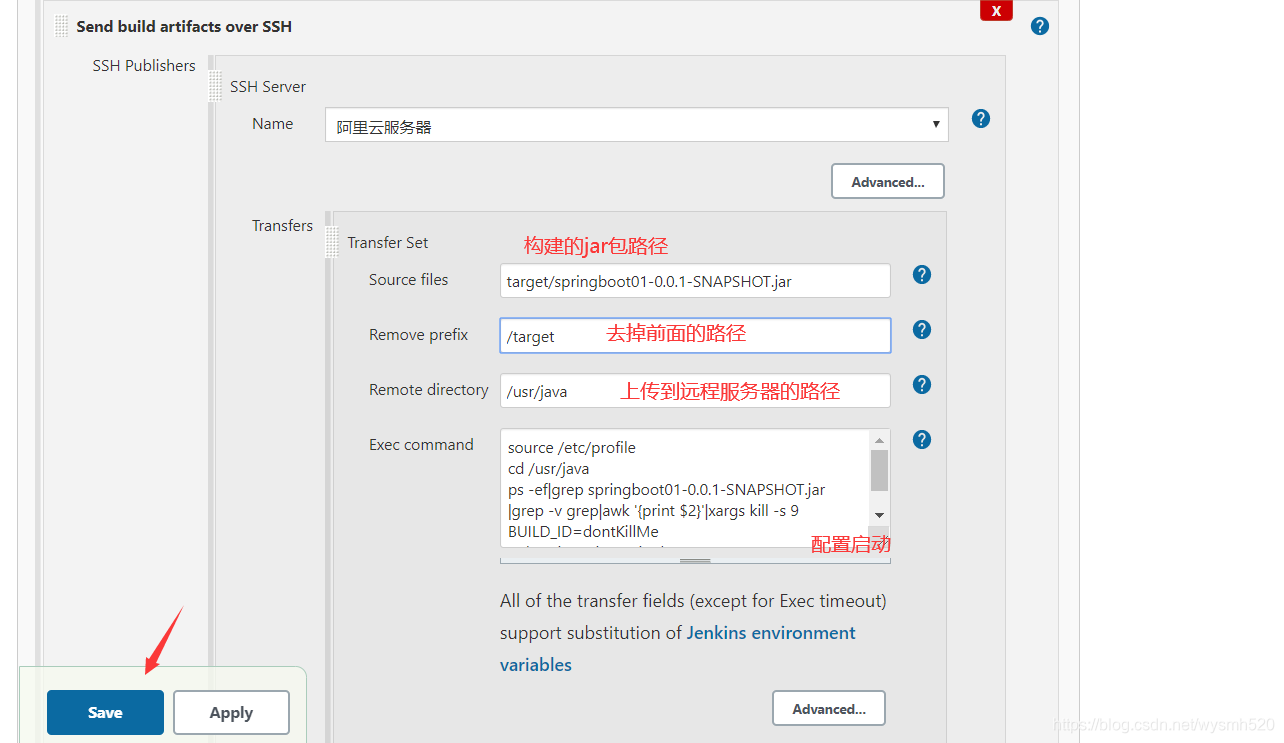Grab drag handle of Send build artifacts section
The height and width of the screenshot is (743, 1284).
click(62, 26)
